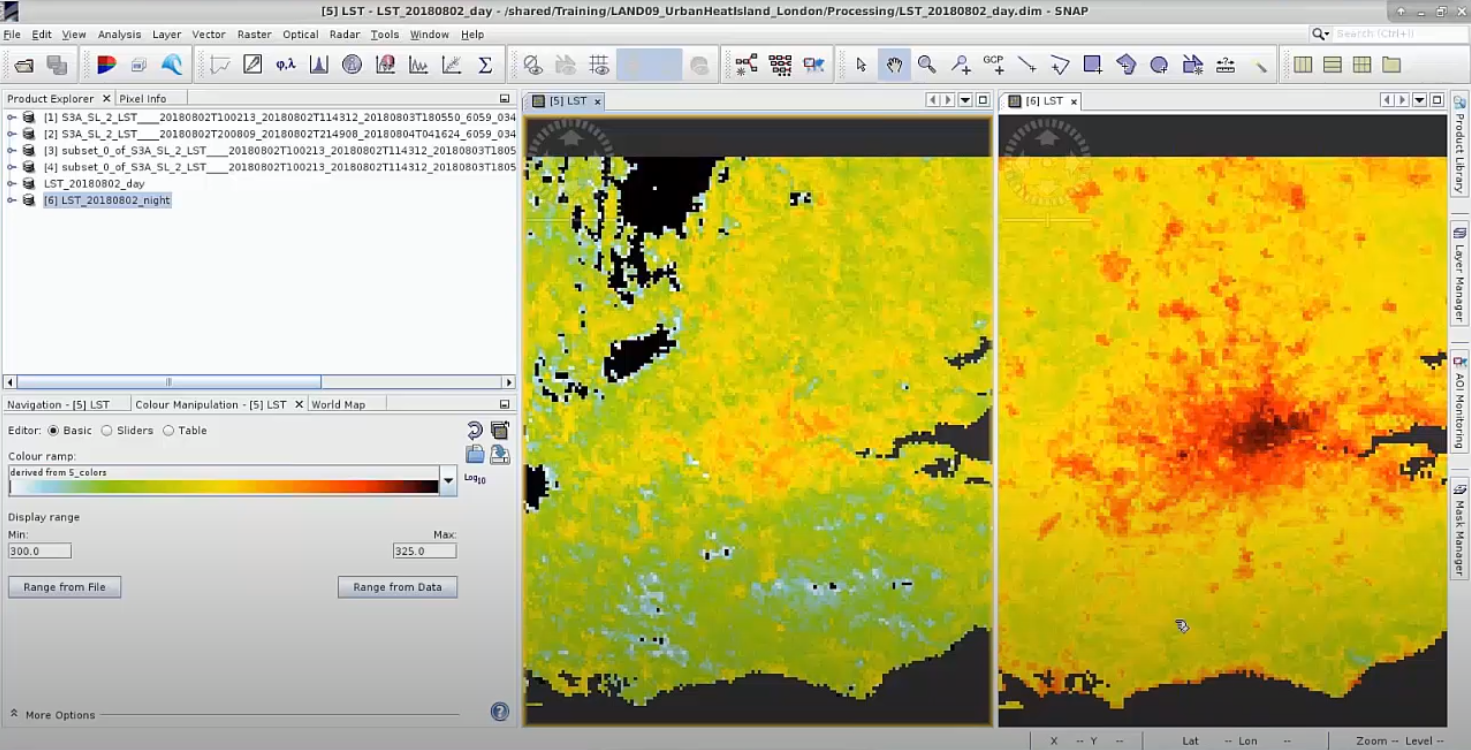Open the scatter plot tool

point(451,65)
